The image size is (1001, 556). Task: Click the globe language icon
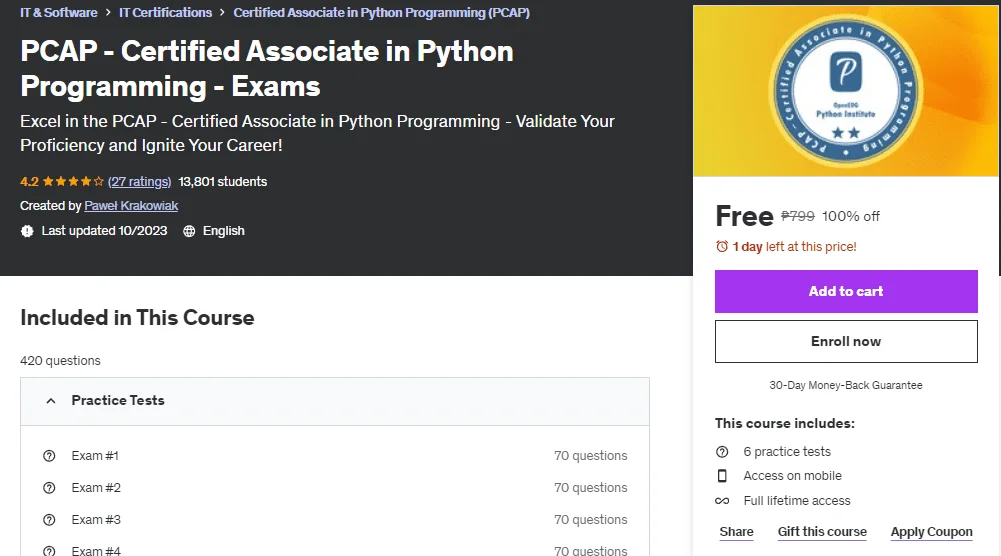189,231
